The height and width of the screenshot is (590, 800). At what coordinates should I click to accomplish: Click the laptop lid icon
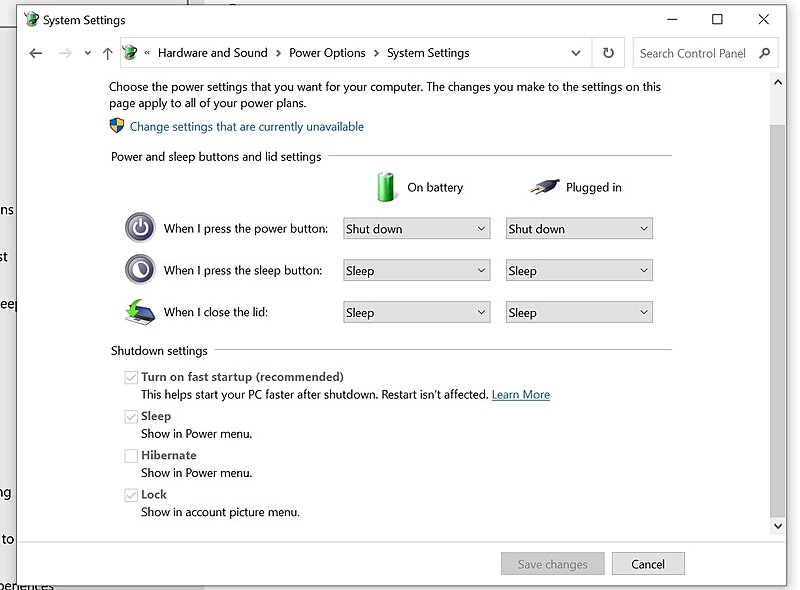140,312
